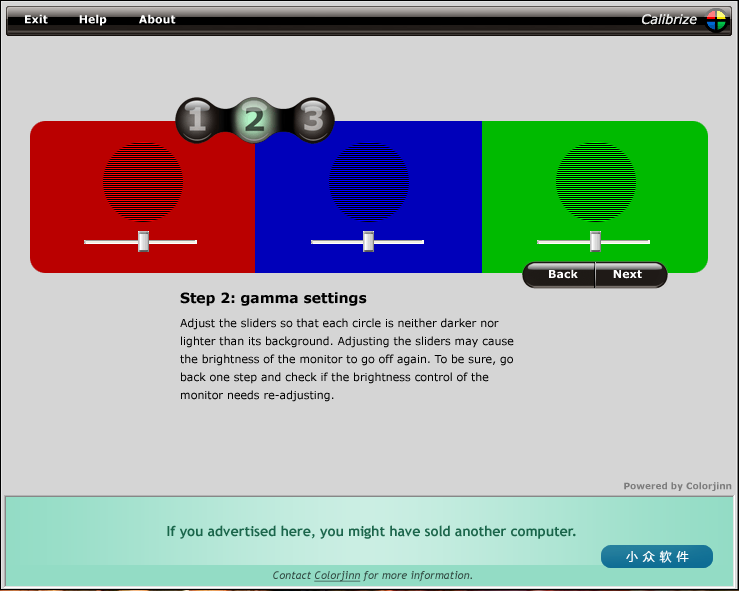Click the advertisement banner text

pyautogui.click(x=371, y=532)
